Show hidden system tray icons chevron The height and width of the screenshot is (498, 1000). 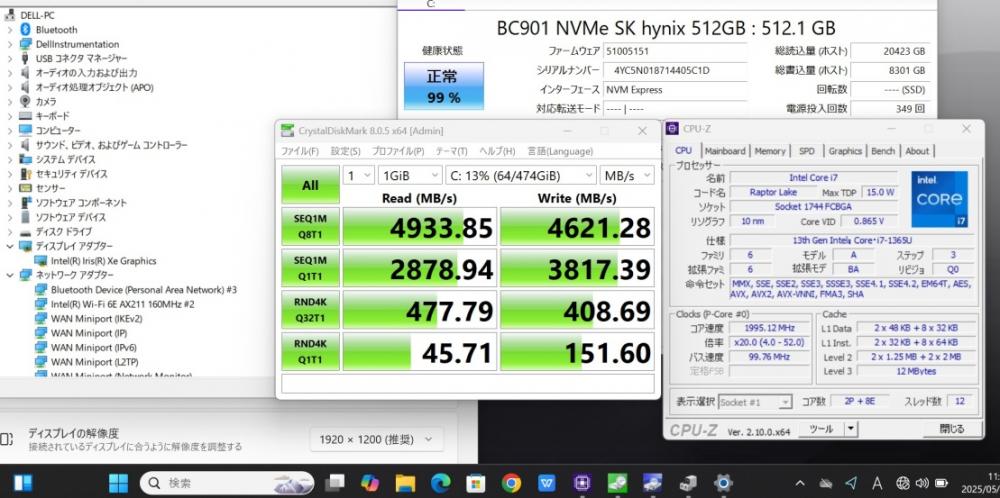[x=800, y=483]
